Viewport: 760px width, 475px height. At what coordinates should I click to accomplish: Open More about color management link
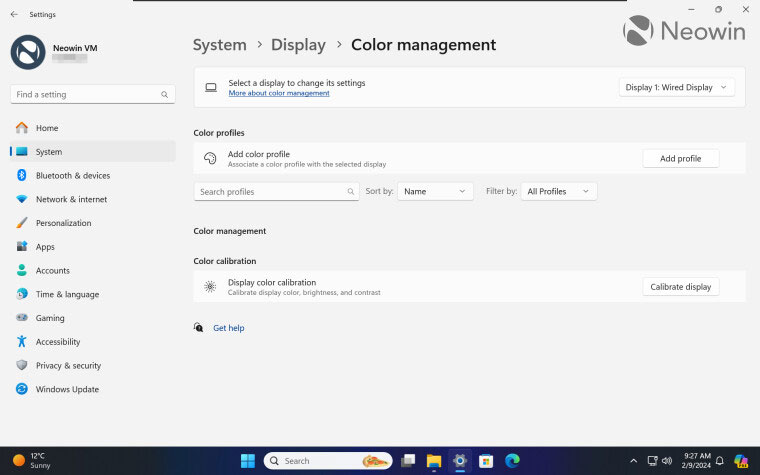pos(279,94)
